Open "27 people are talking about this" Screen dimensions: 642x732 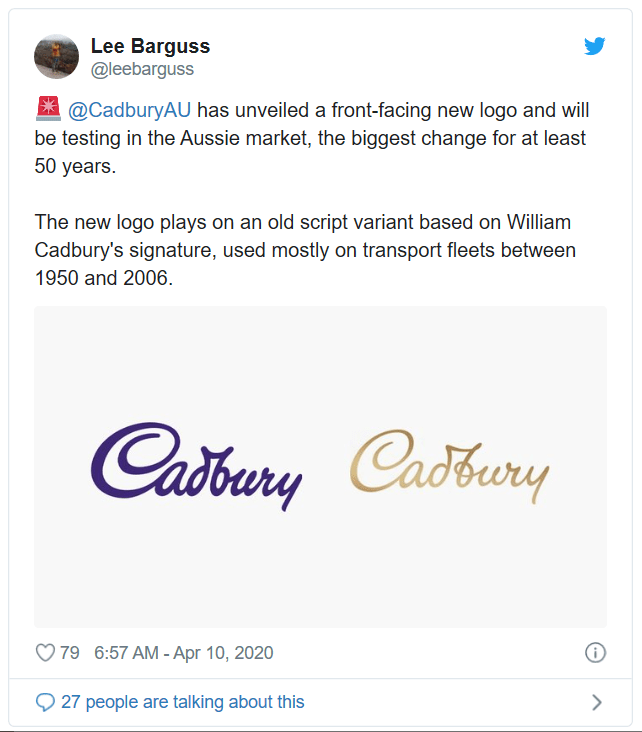coord(182,702)
